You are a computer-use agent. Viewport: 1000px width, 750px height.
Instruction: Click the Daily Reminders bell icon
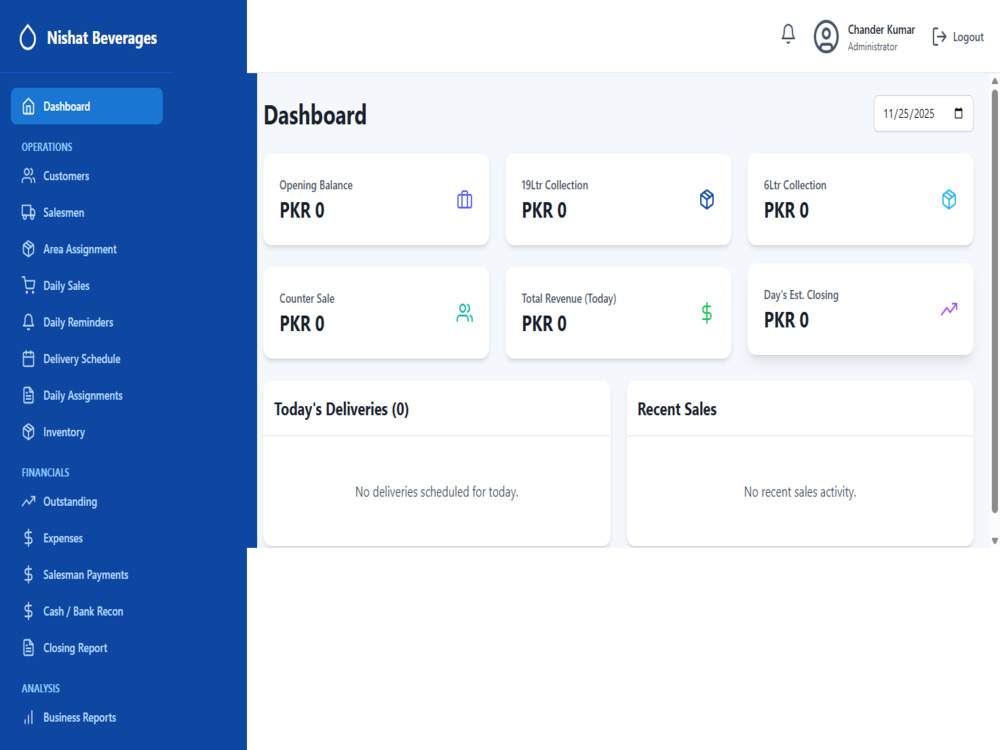(28, 322)
